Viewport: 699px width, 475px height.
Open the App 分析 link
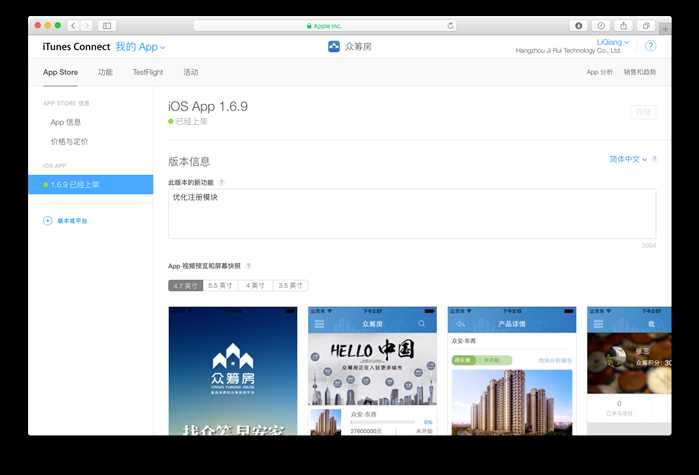pos(599,72)
